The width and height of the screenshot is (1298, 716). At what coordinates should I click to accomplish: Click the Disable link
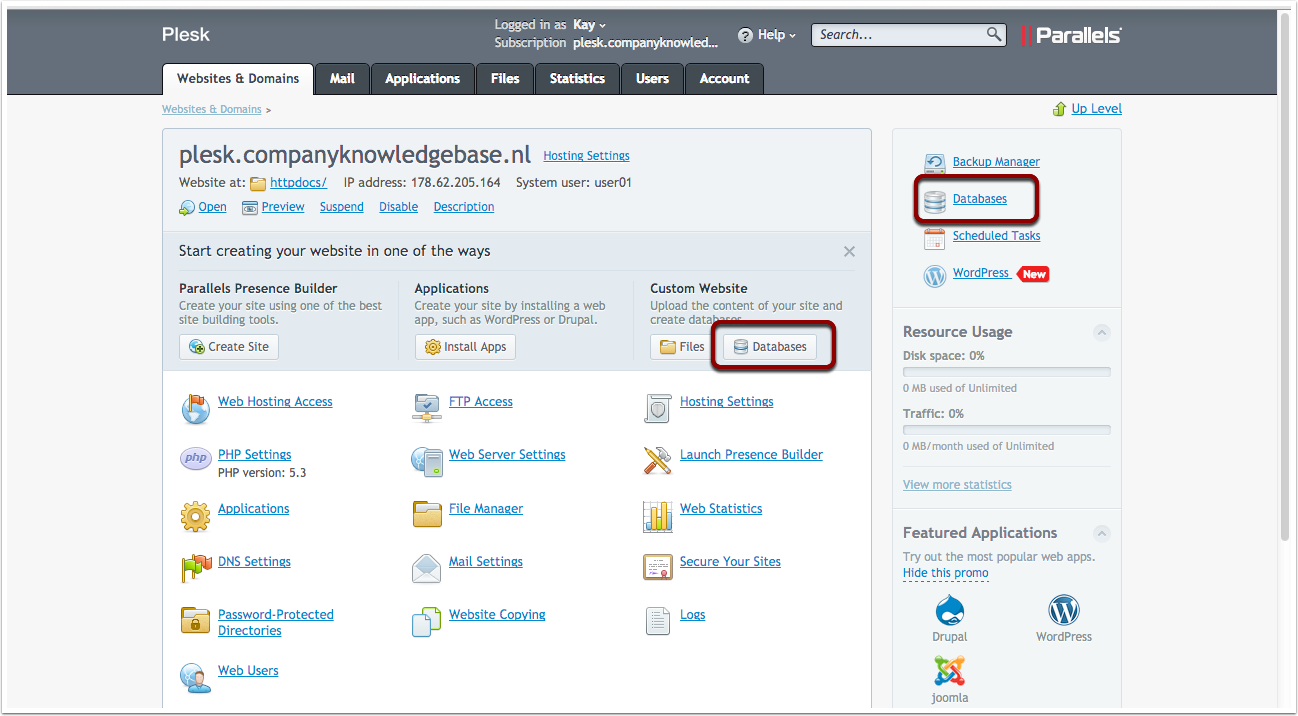[399, 207]
